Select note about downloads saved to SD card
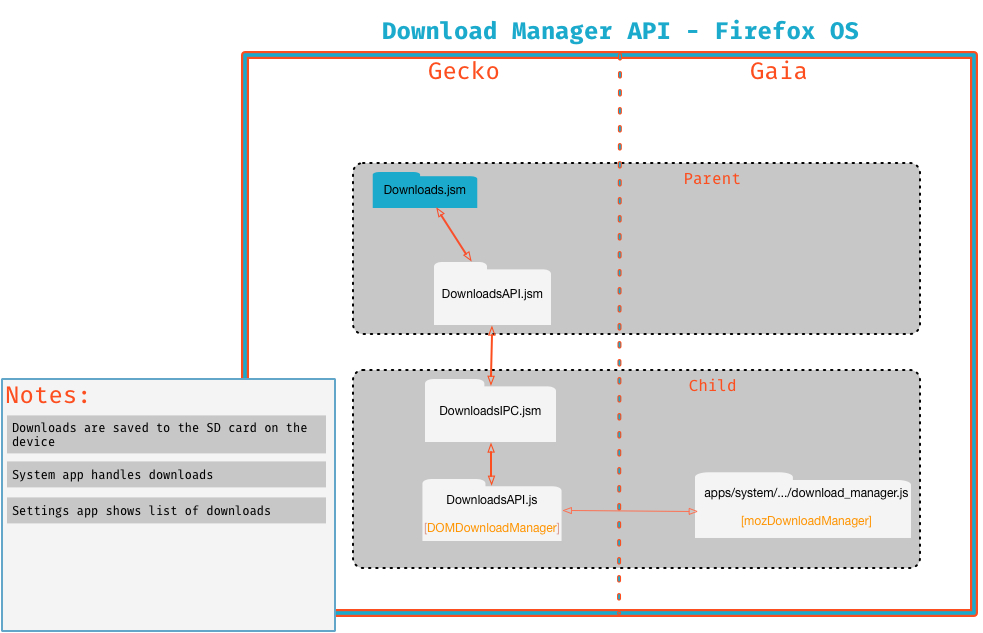 point(166,434)
